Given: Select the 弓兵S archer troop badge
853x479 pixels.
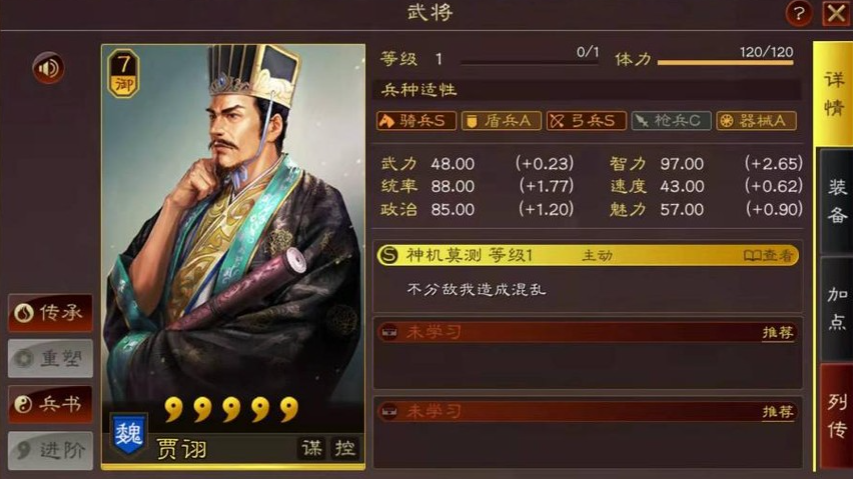Looking at the screenshot, I should point(586,121).
